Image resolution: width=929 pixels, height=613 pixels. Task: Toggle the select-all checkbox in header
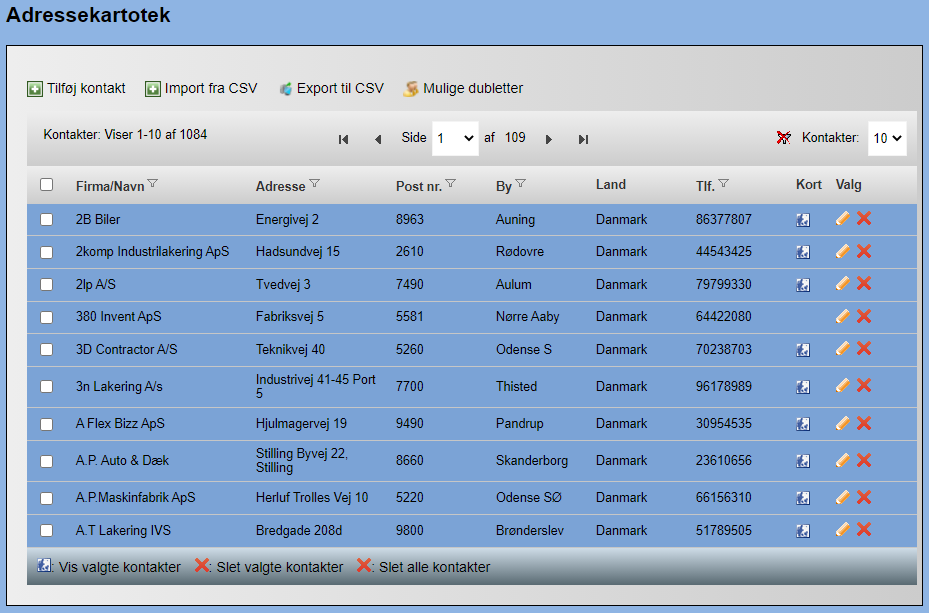47,185
